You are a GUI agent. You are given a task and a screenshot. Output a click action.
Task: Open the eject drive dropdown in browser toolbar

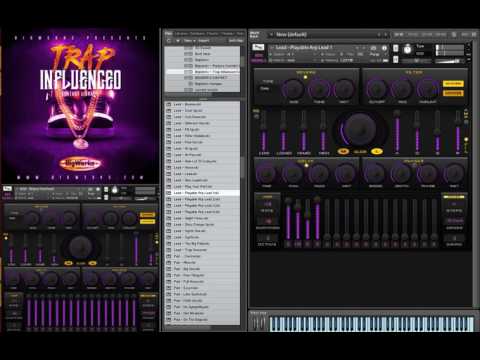pos(178,41)
